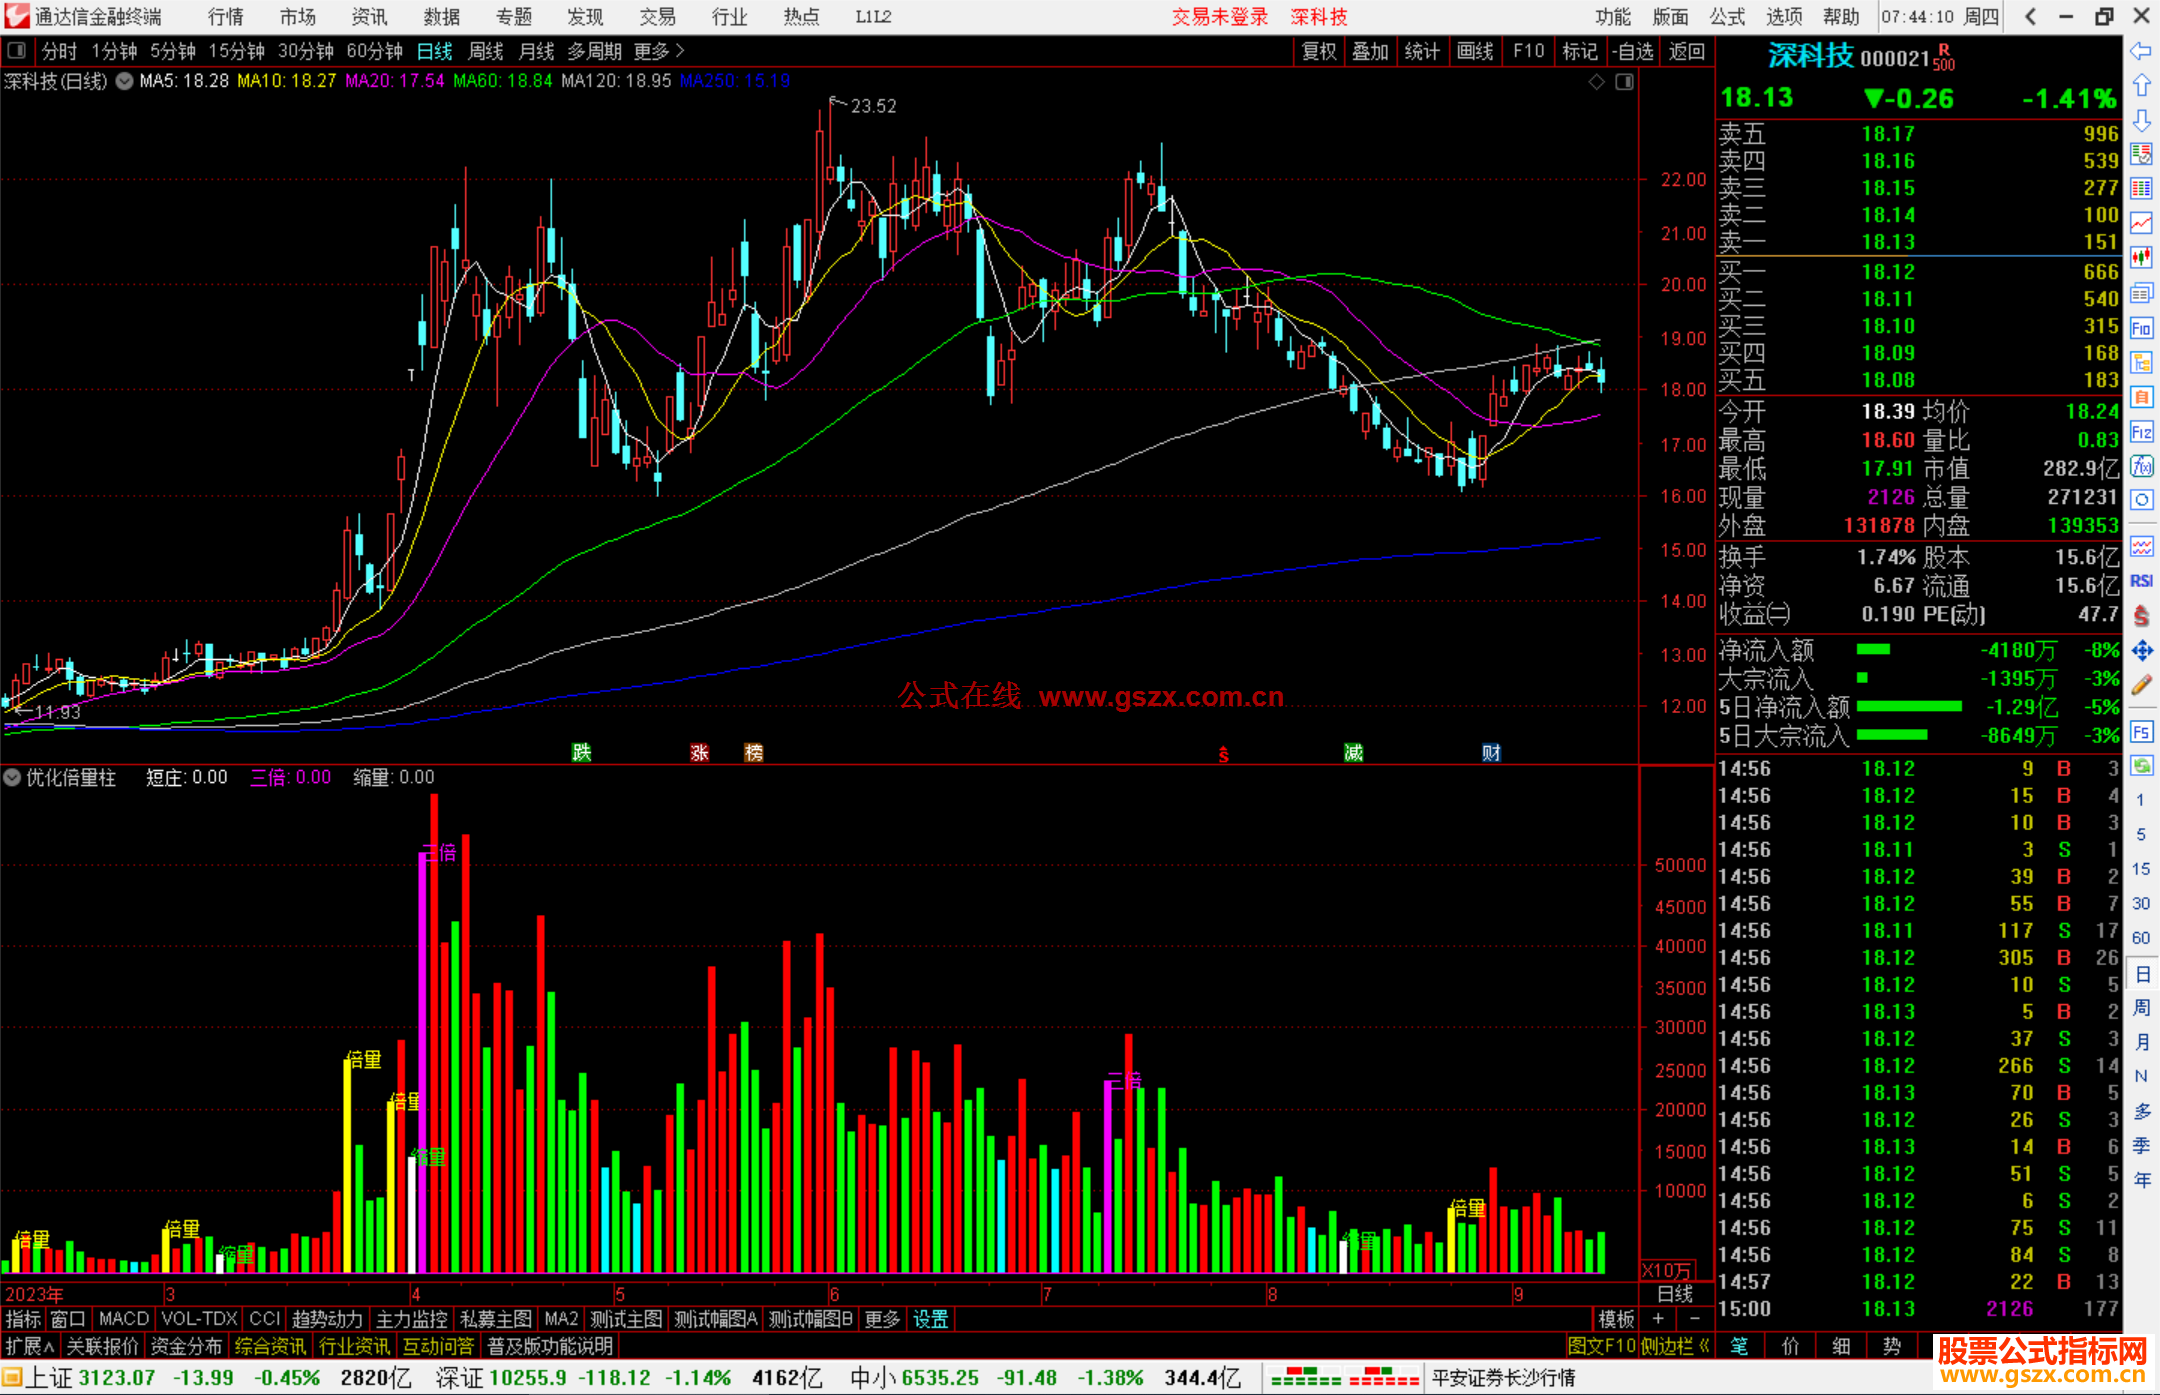
Task: Collapse the 侧边栏 sidebar chevrons
Action: point(1704,1346)
